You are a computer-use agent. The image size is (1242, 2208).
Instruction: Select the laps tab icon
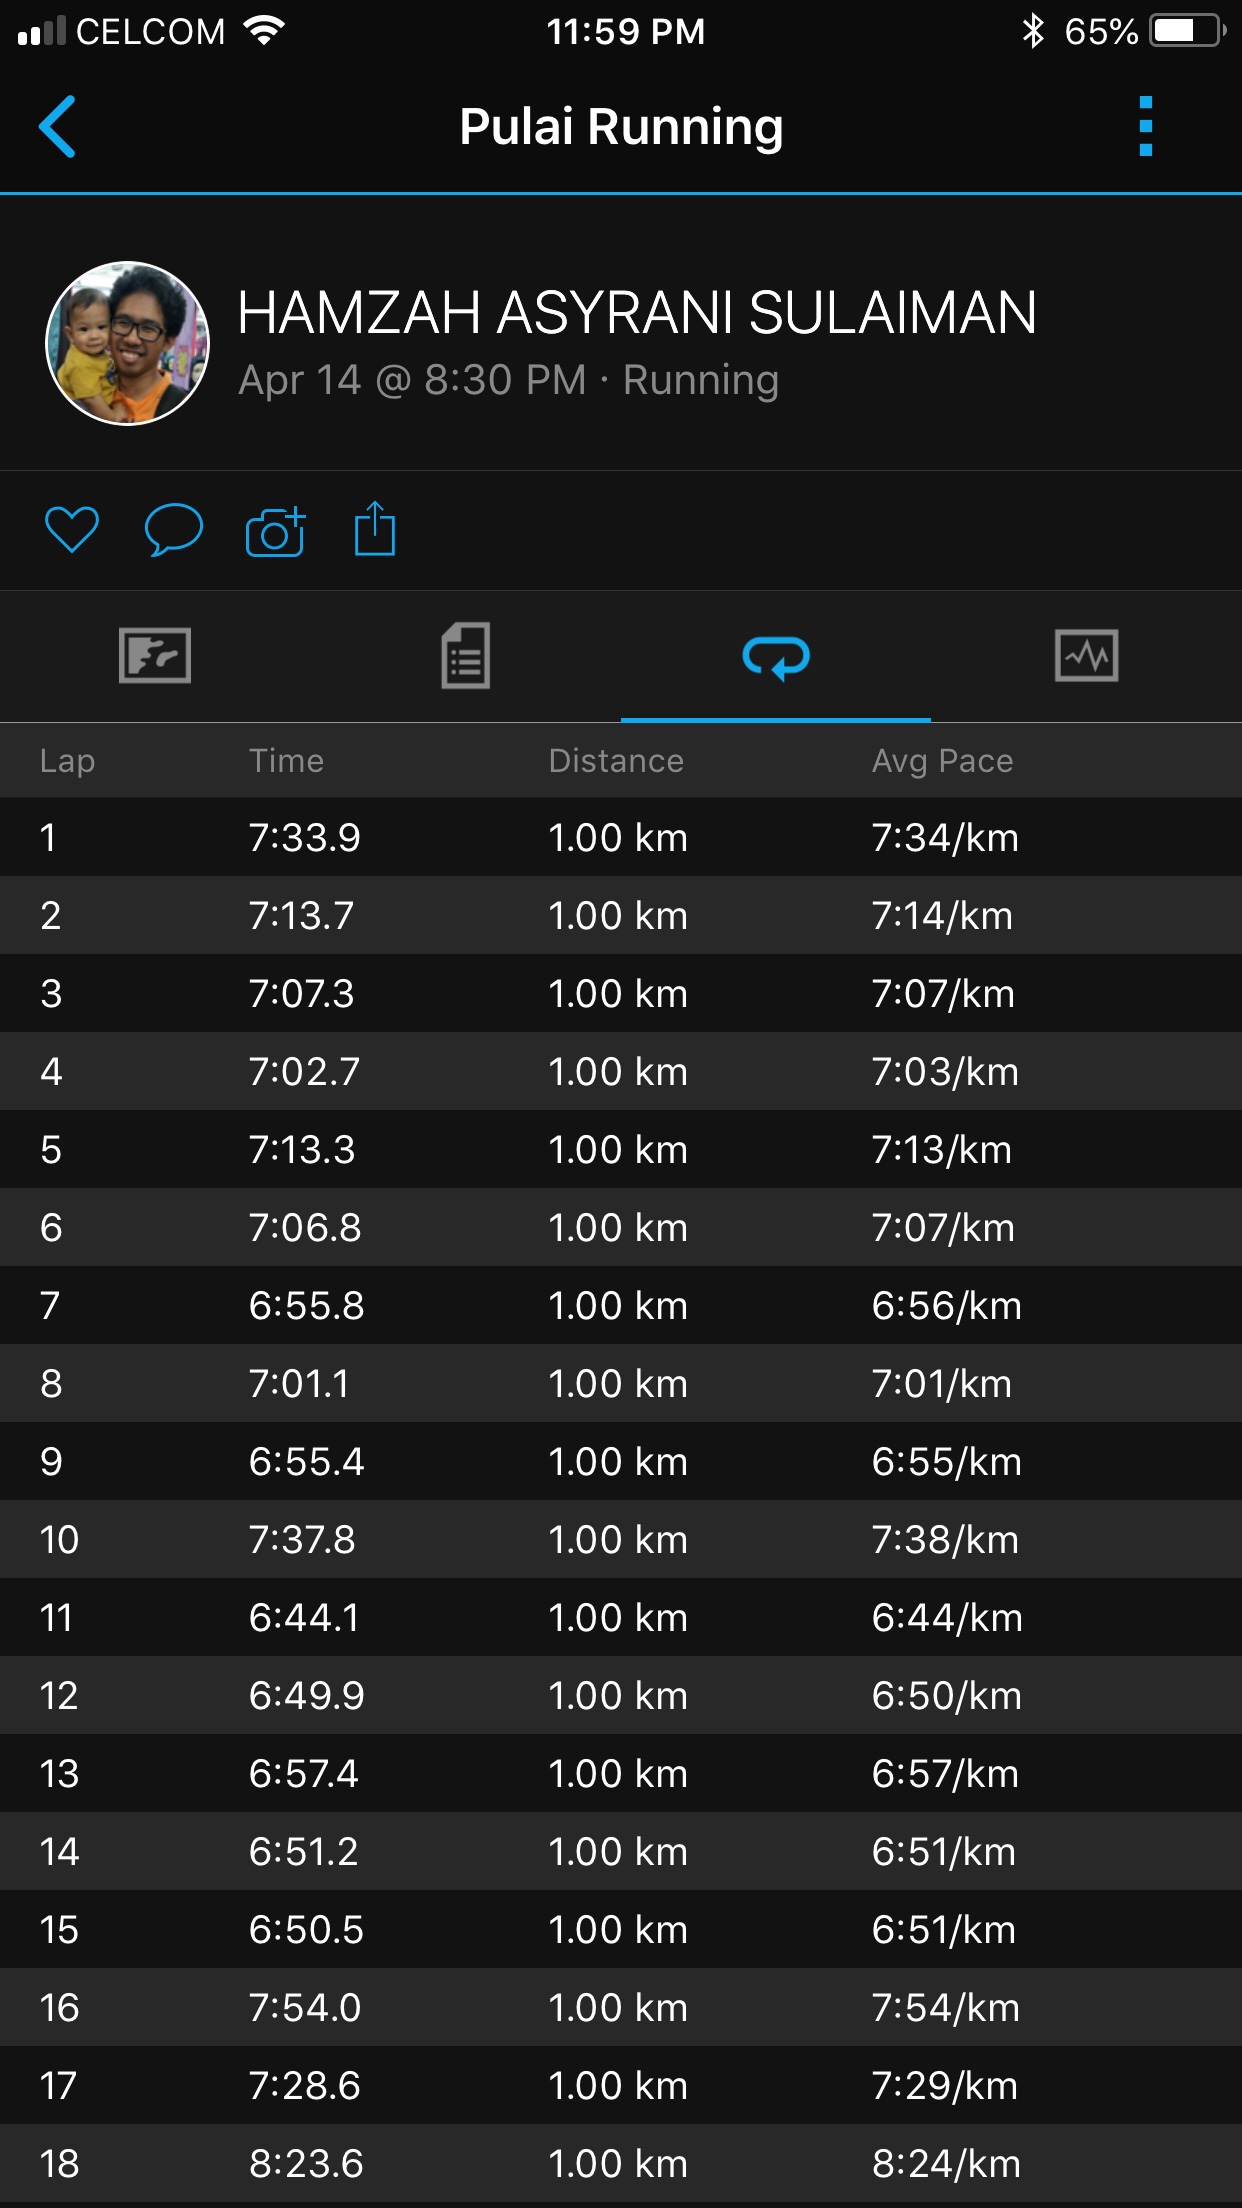coord(776,657)
